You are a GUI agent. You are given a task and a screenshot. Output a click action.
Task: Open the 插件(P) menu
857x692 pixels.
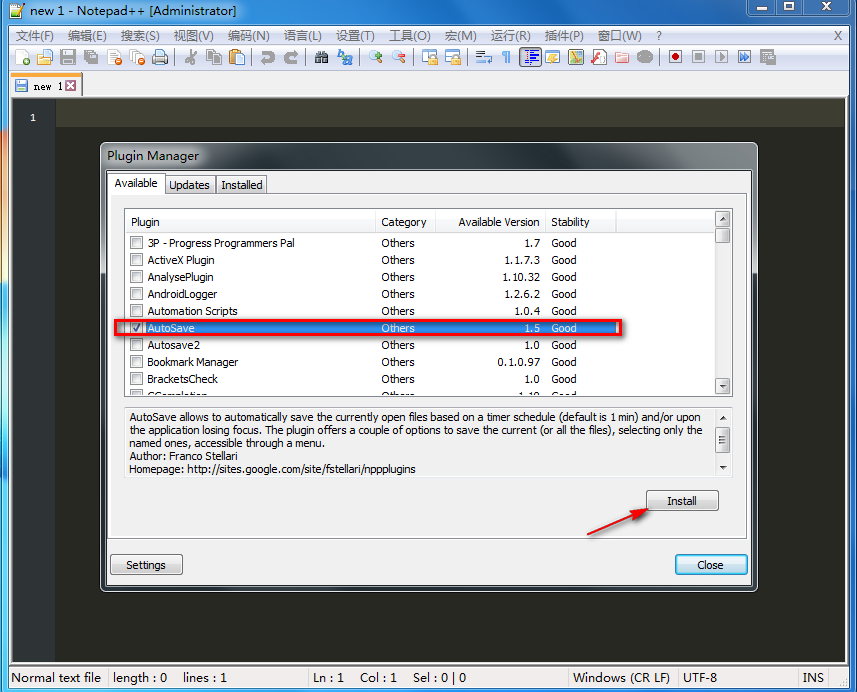pos(564,36)
